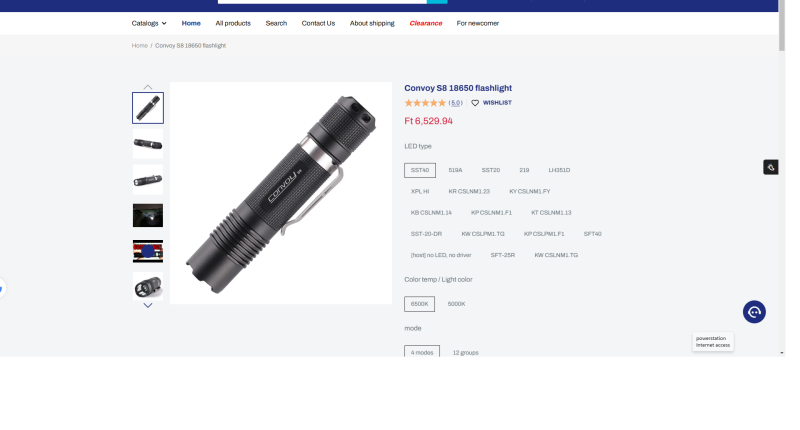The image size is (800, 430).
Task: Expand the Catalogs dropdown menu
Action: pos(149,23)
